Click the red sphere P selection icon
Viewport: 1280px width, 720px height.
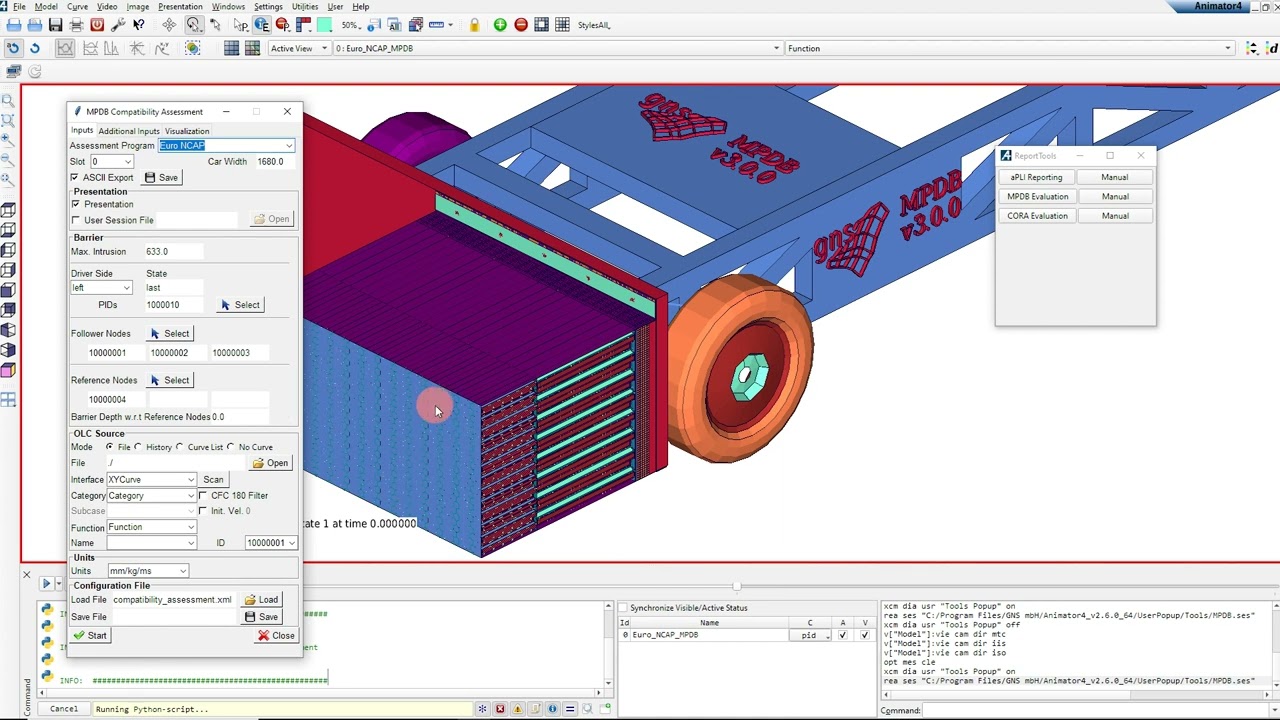pyautogui.click(x=283, y=24)
